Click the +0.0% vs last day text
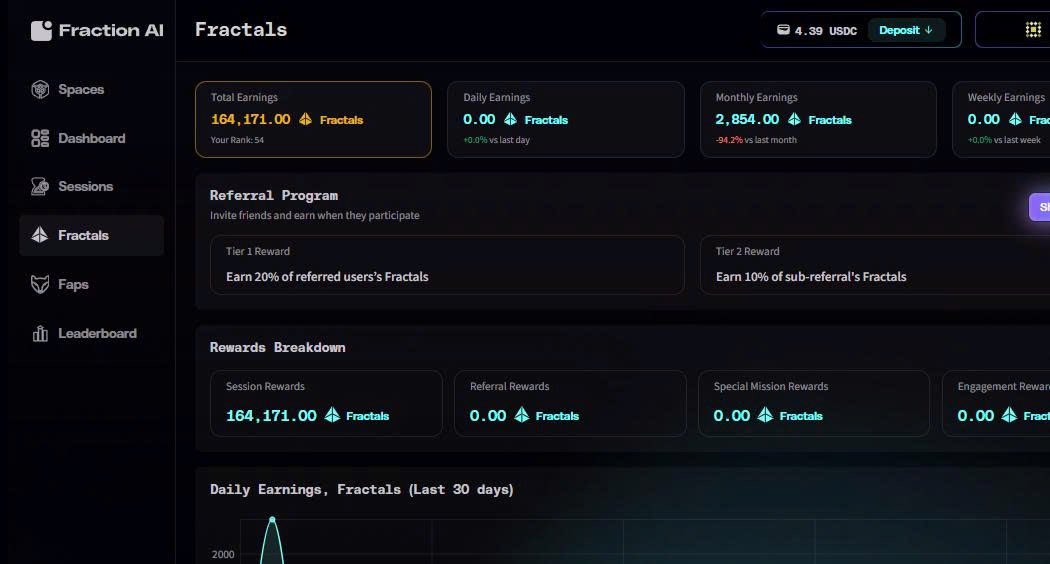This screenshot has width=1050, height=564. tap(496, 140)
